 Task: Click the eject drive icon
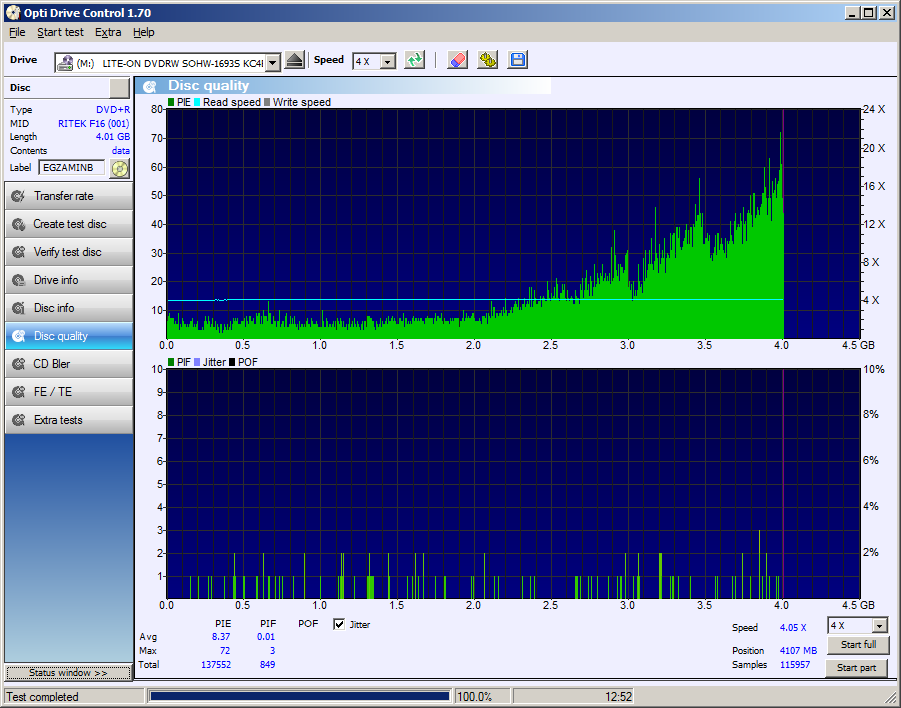pyautogui.click(x=294, y=60)
